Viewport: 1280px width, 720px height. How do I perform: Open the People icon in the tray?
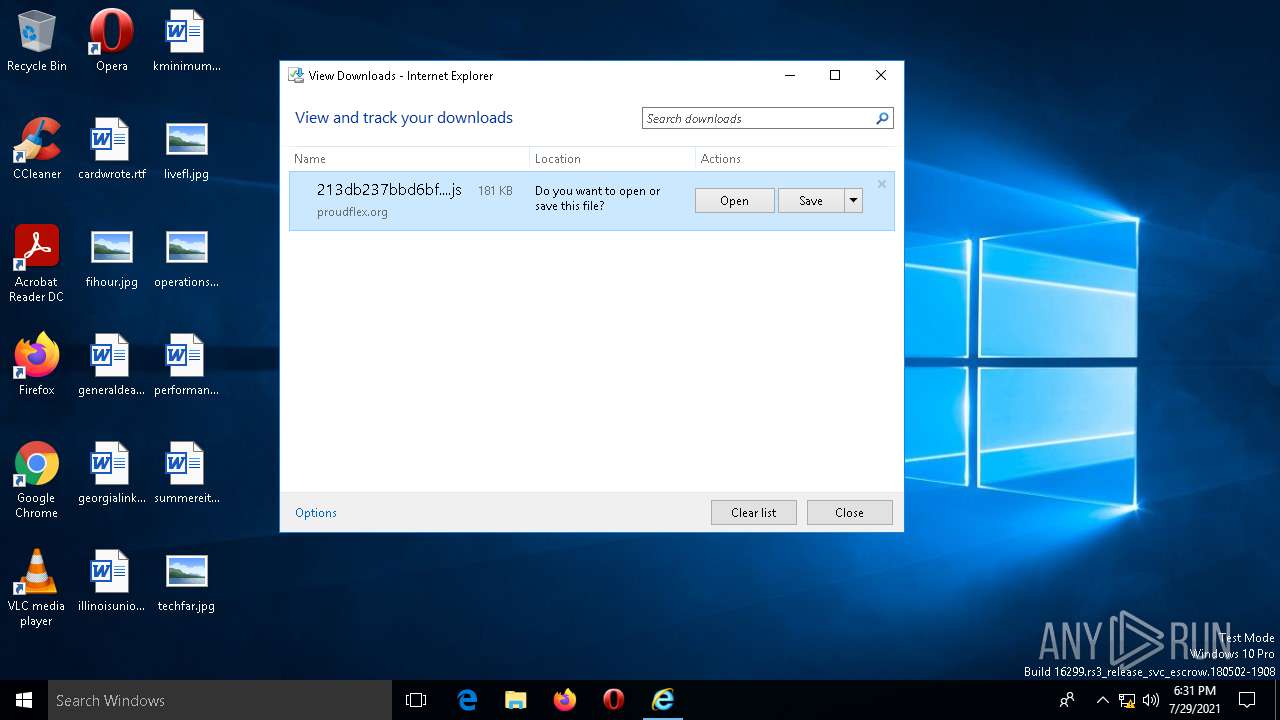pyautogui.click(x=1067, y=700)
